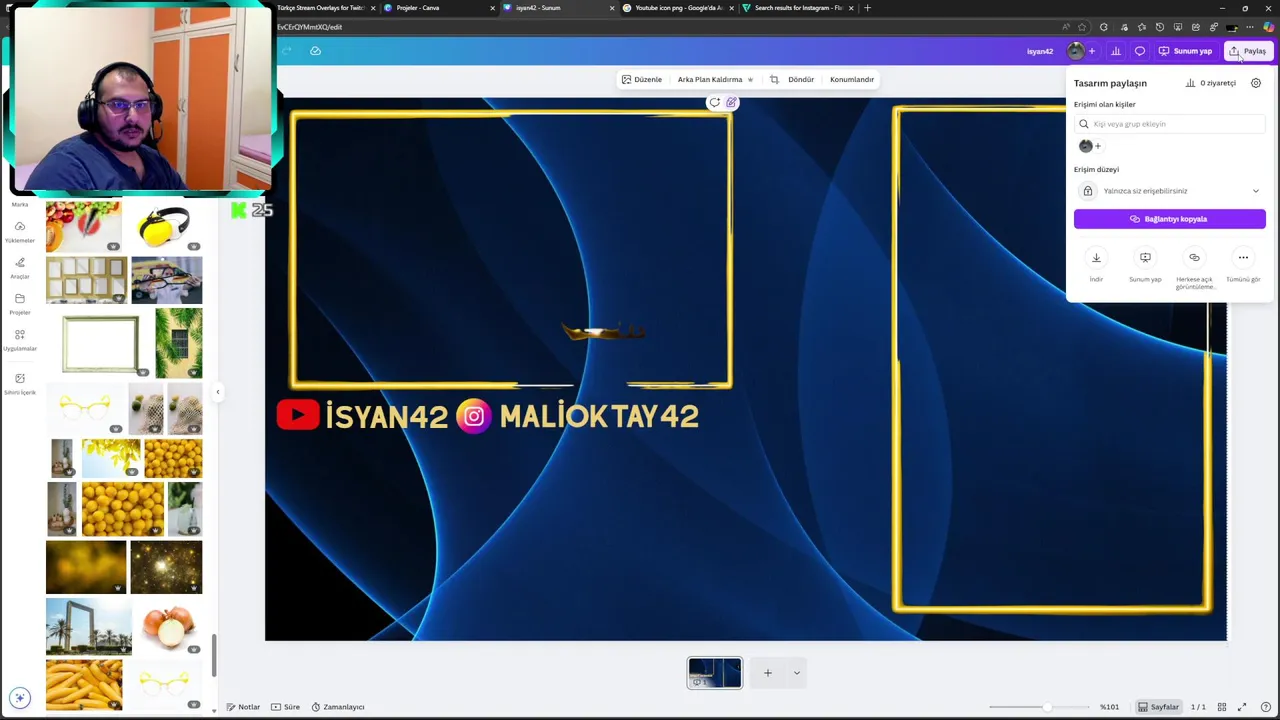1280x720 pixels.
Task: Click Bağlantıyı kopyala button
Action: (x=1169, y=219)
